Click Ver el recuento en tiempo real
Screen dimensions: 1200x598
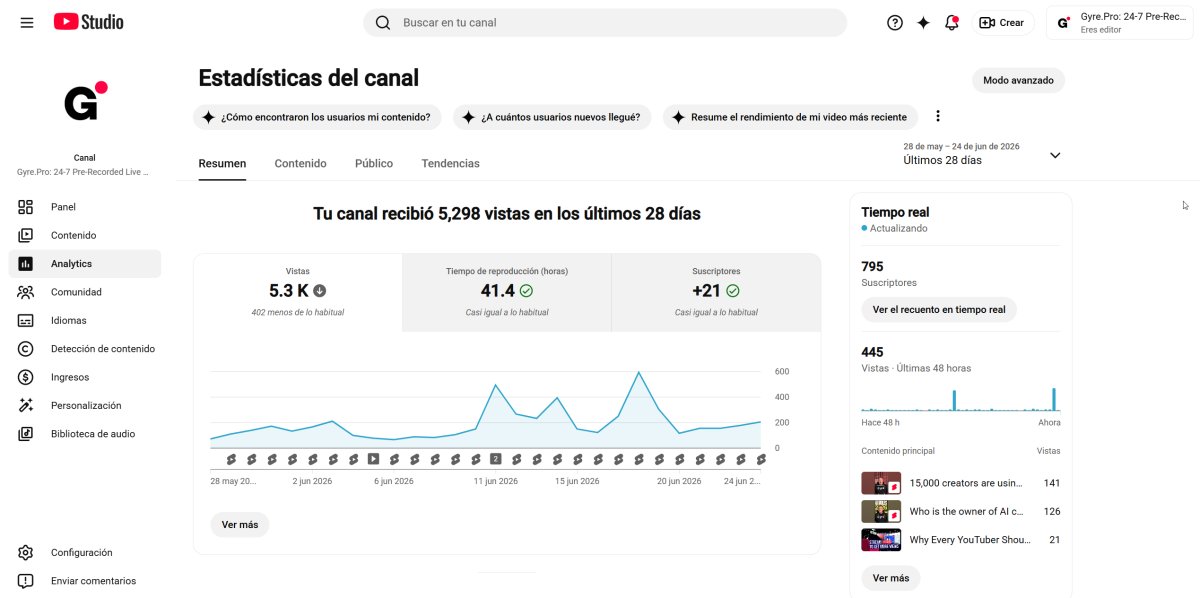click(939, 310)
